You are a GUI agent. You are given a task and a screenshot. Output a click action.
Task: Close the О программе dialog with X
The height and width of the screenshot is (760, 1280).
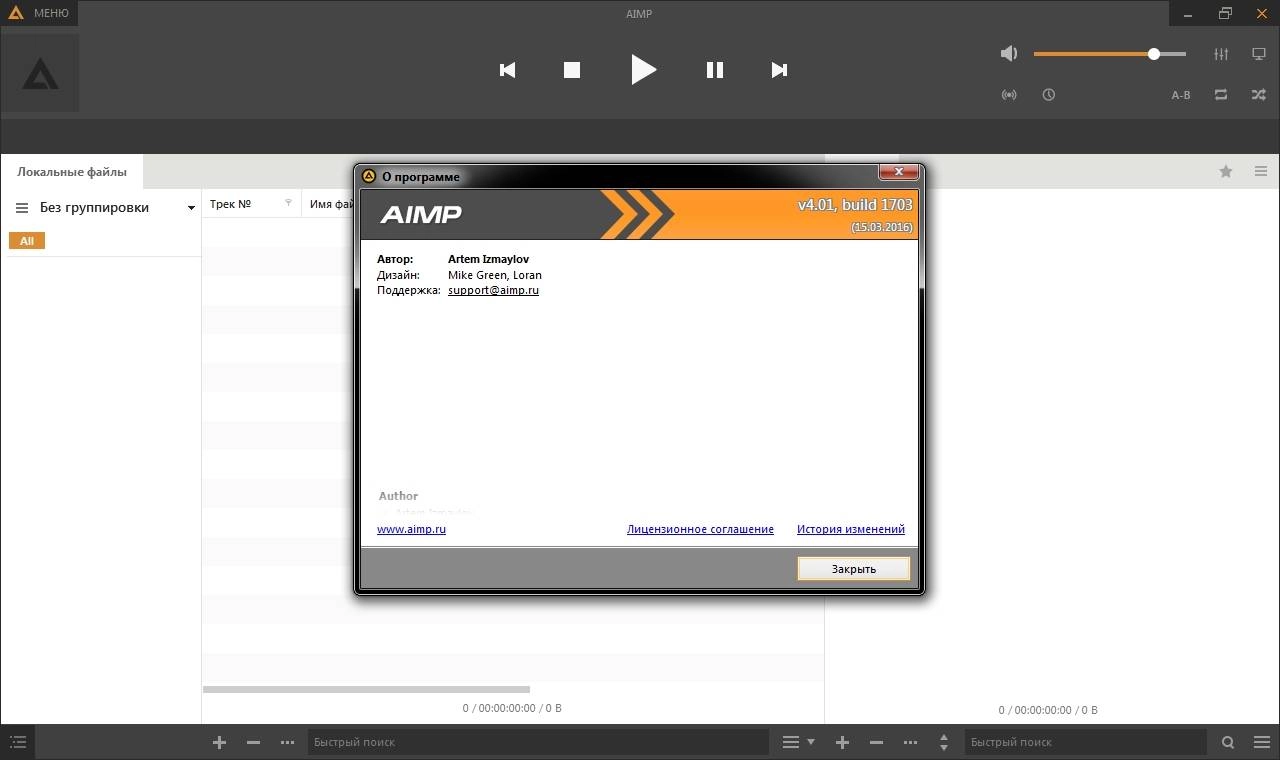(x=898, y=172)
